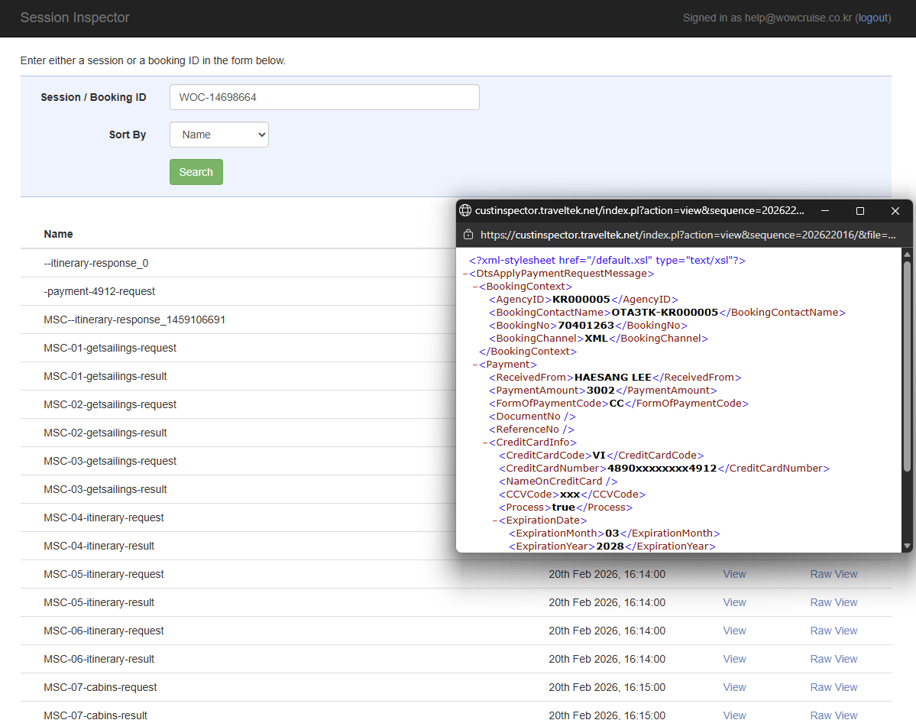Click the green Search button

point(196,172)
